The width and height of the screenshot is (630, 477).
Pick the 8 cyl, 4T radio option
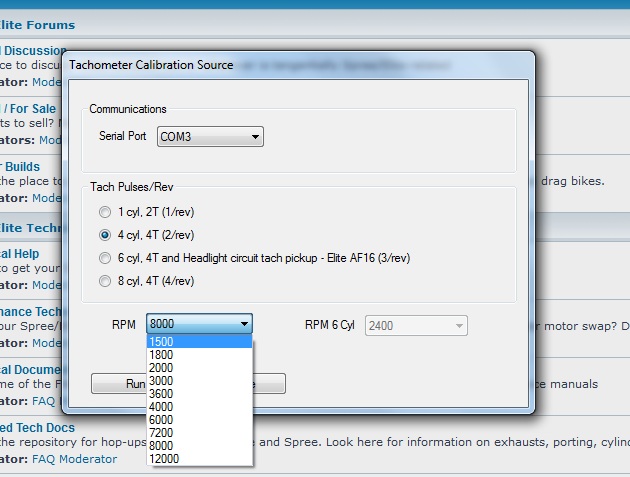tap(105, 282)
